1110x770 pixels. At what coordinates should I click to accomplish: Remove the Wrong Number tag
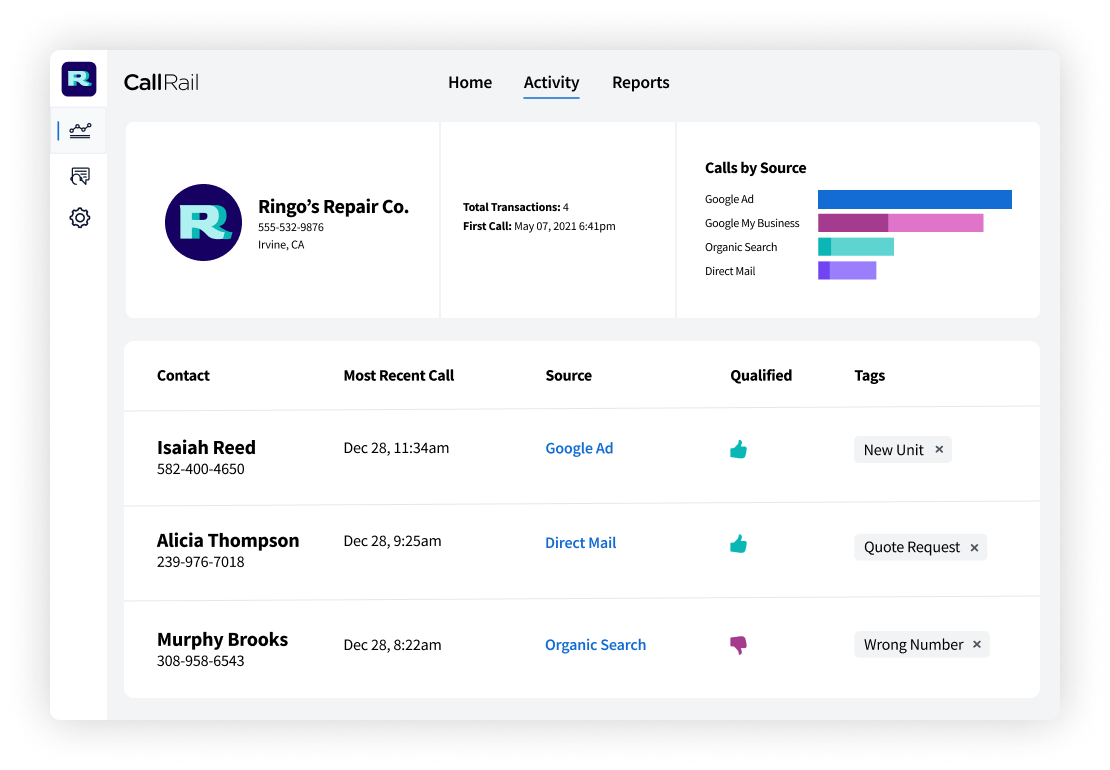(x=977, y=644)
